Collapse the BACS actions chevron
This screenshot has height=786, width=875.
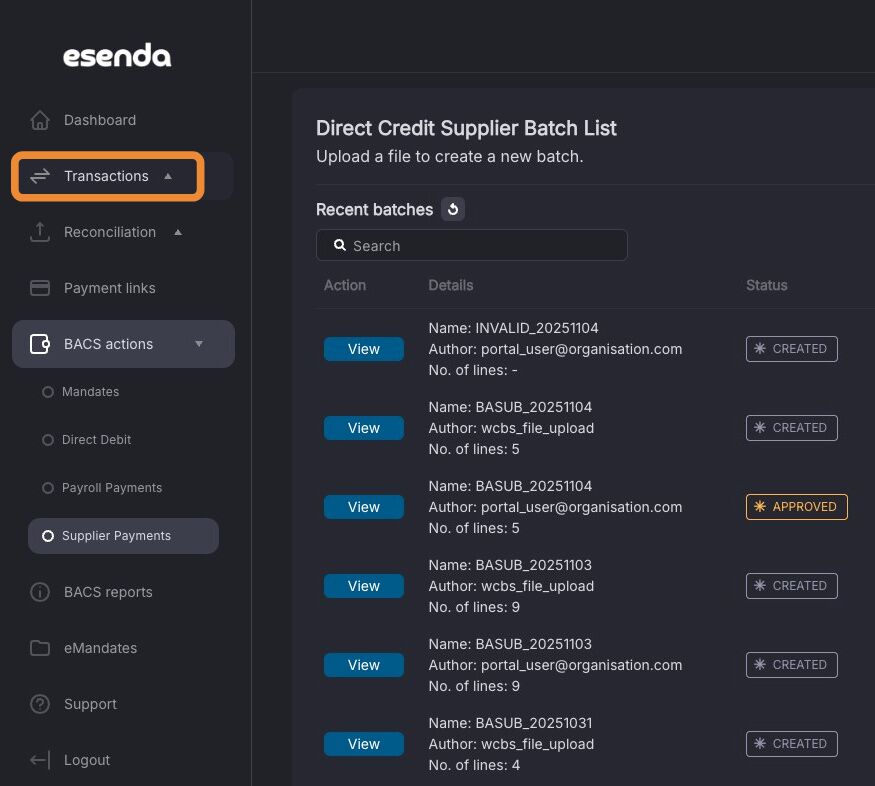pyautogui.click(x=199, y=344)
